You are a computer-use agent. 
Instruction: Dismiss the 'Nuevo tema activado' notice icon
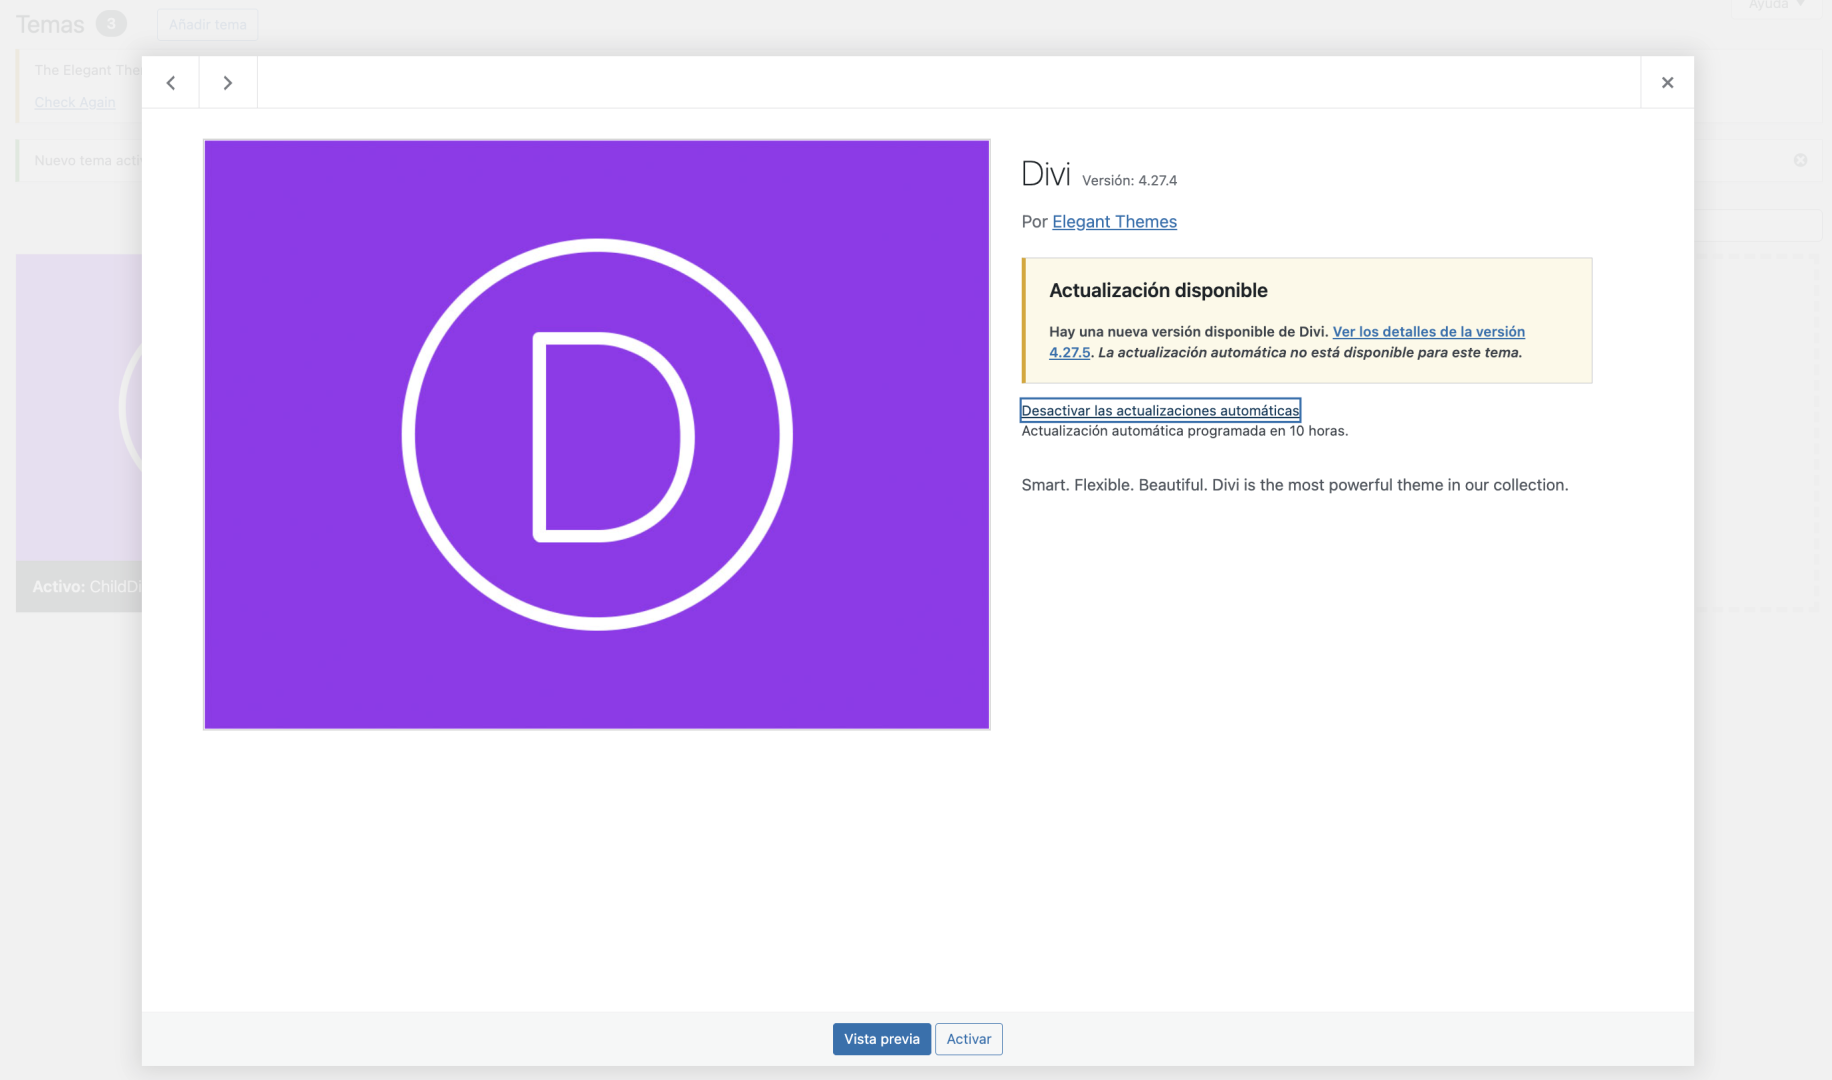(1800, 160)
